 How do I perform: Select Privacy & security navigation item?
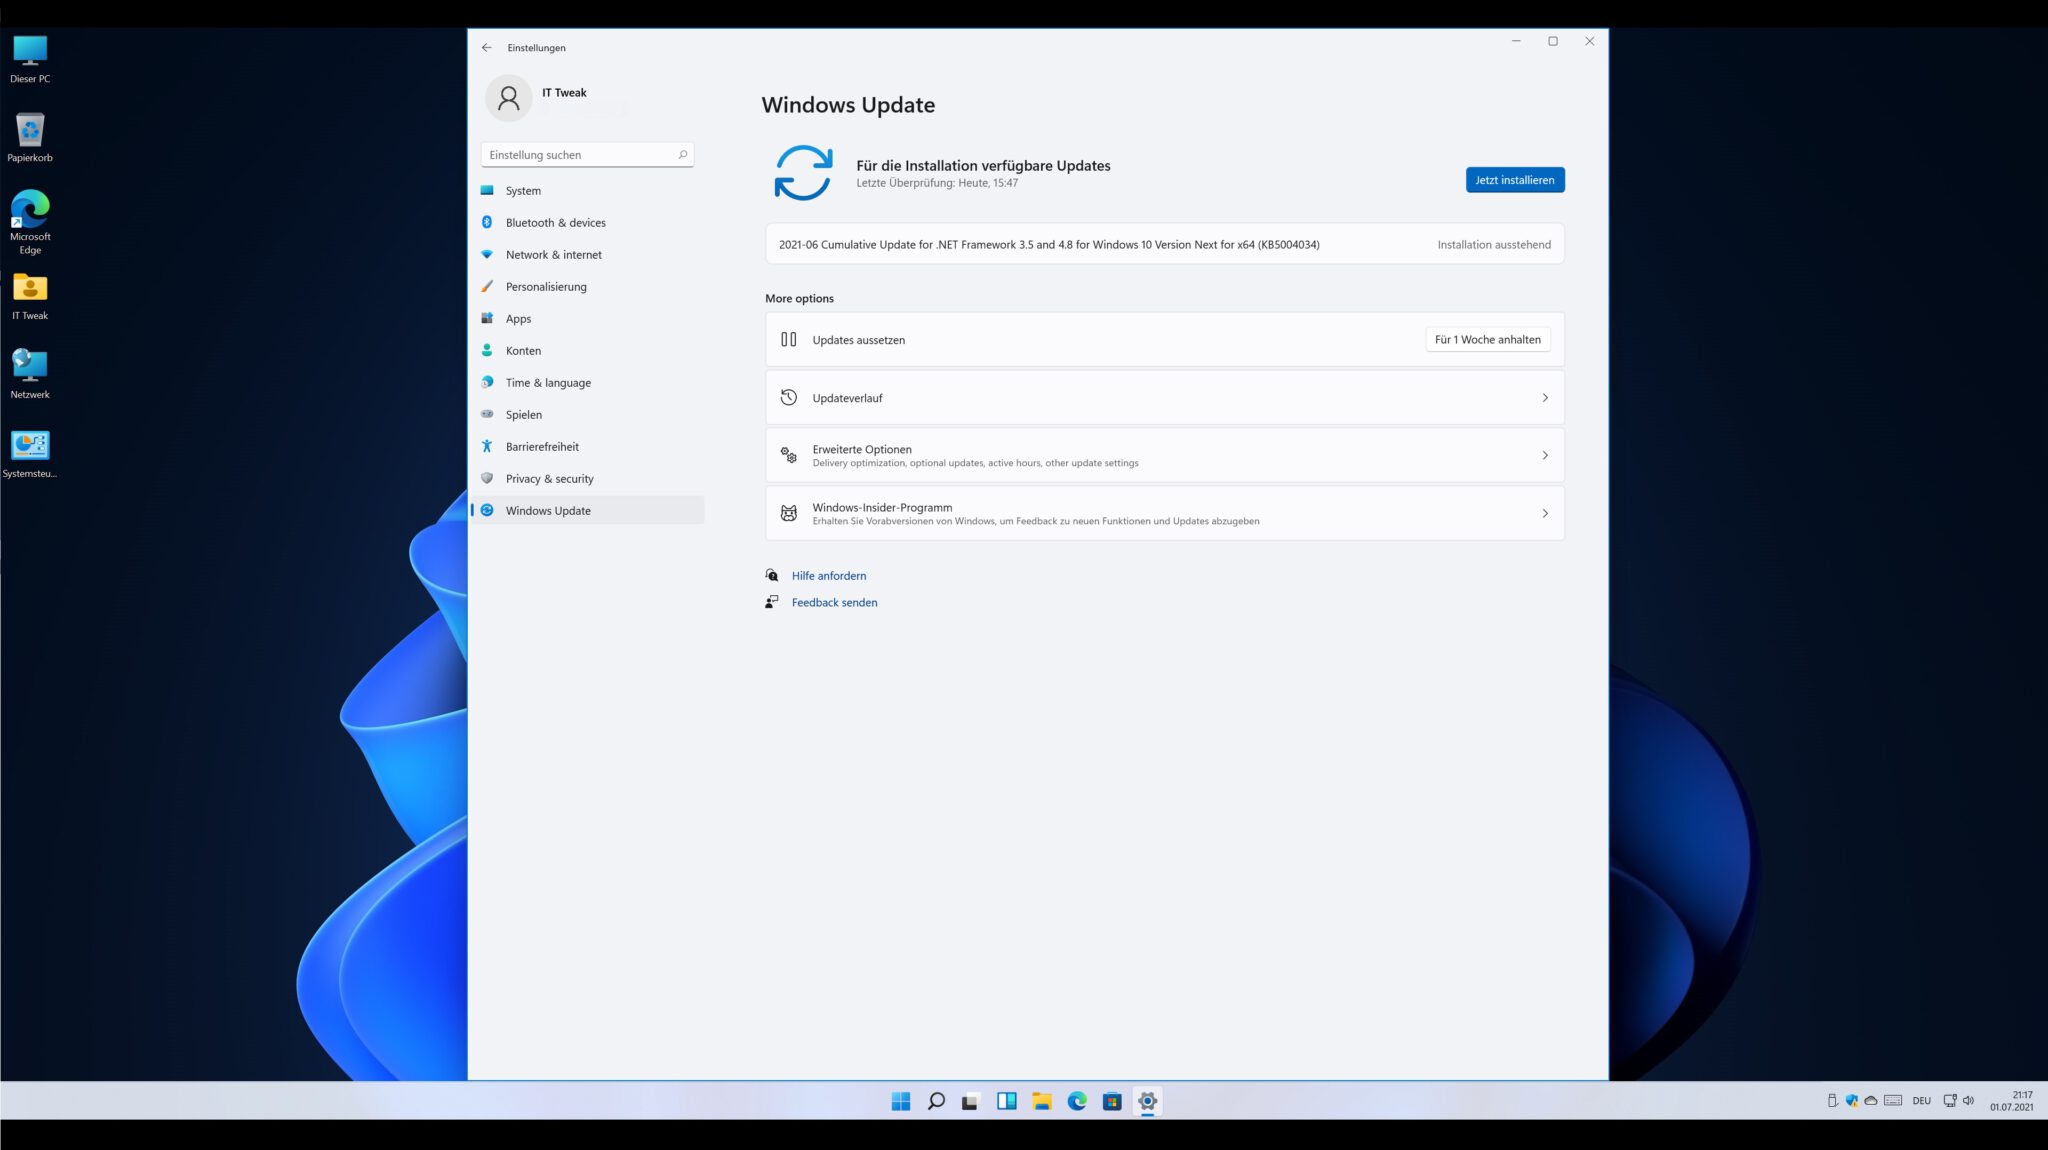pos(550,478)
